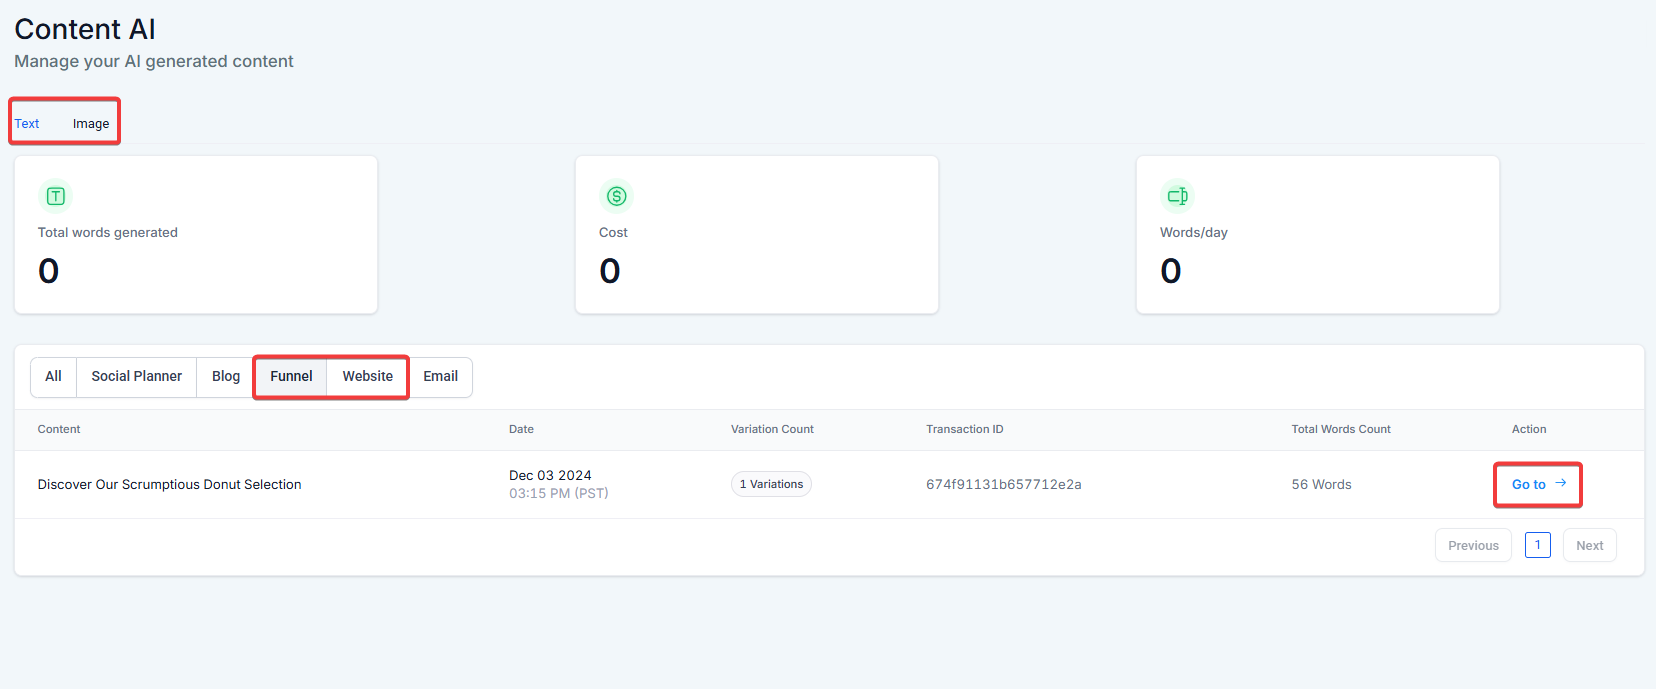
Task: Click the Total words generated text icon
Action: click(56, 196)
